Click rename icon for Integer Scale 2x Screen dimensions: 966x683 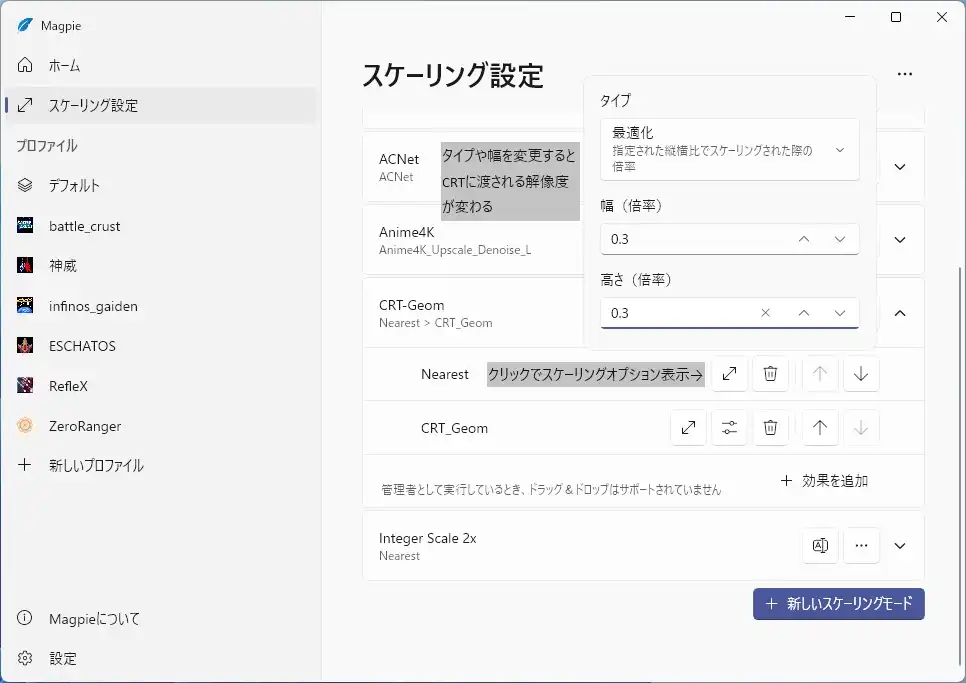(820, 546)
